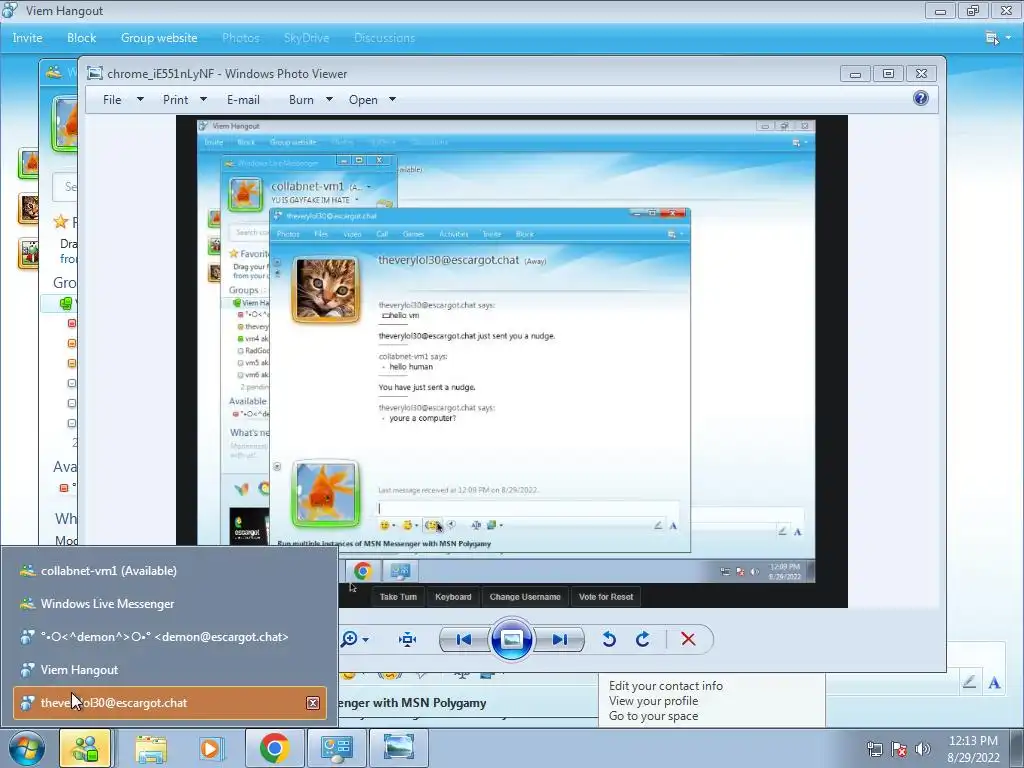Click E-mail in Photo Viewer toolbar
The image size is (1024, 768).
click(x=244, y=100)
